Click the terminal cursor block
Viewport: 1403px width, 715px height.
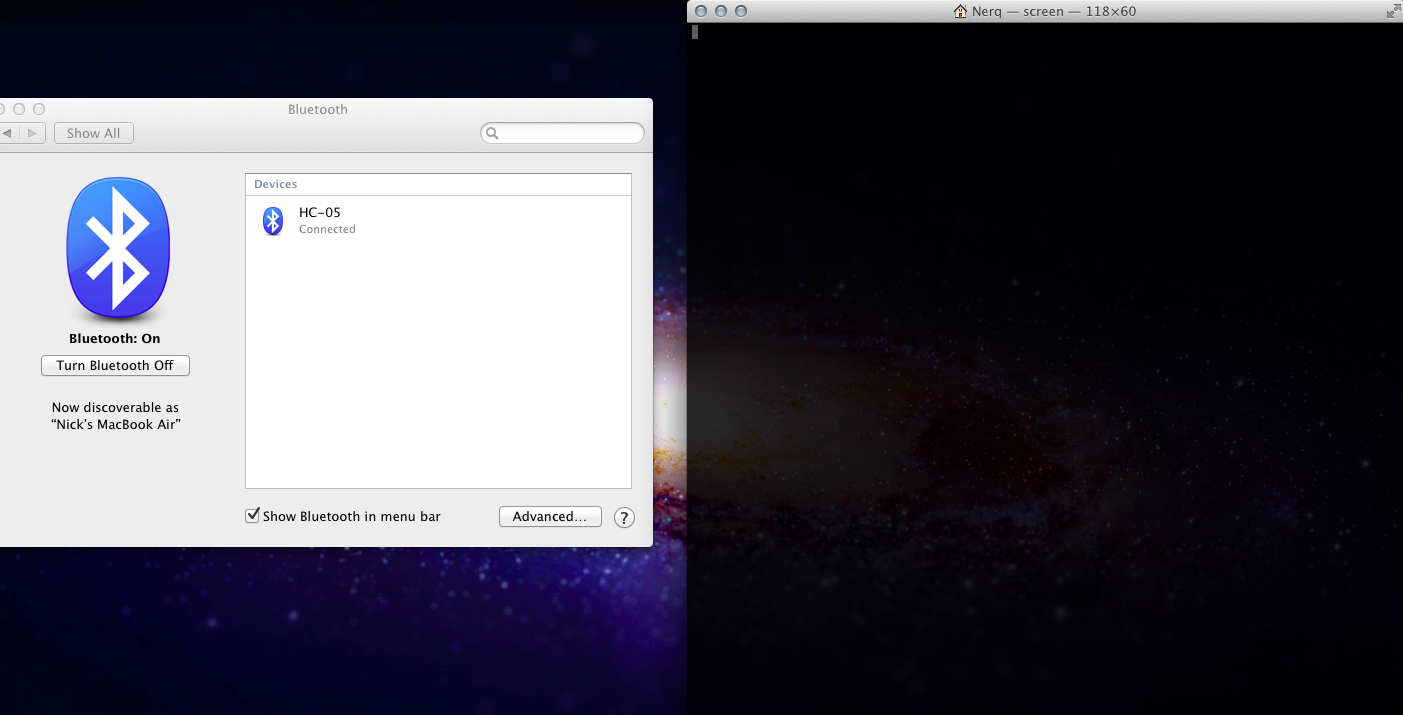[695, 32]
